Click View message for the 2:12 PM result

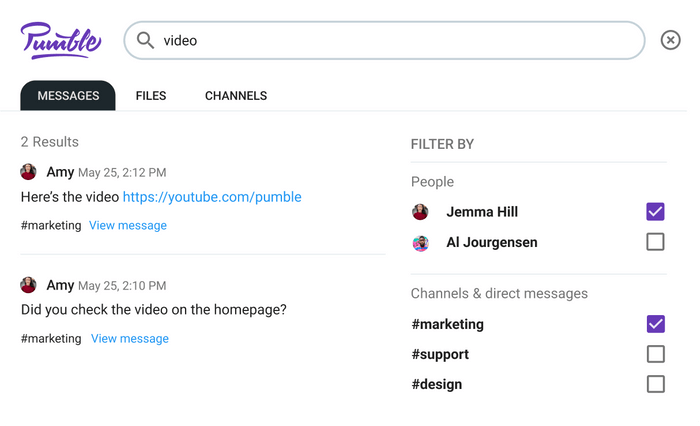click(128, 226)
